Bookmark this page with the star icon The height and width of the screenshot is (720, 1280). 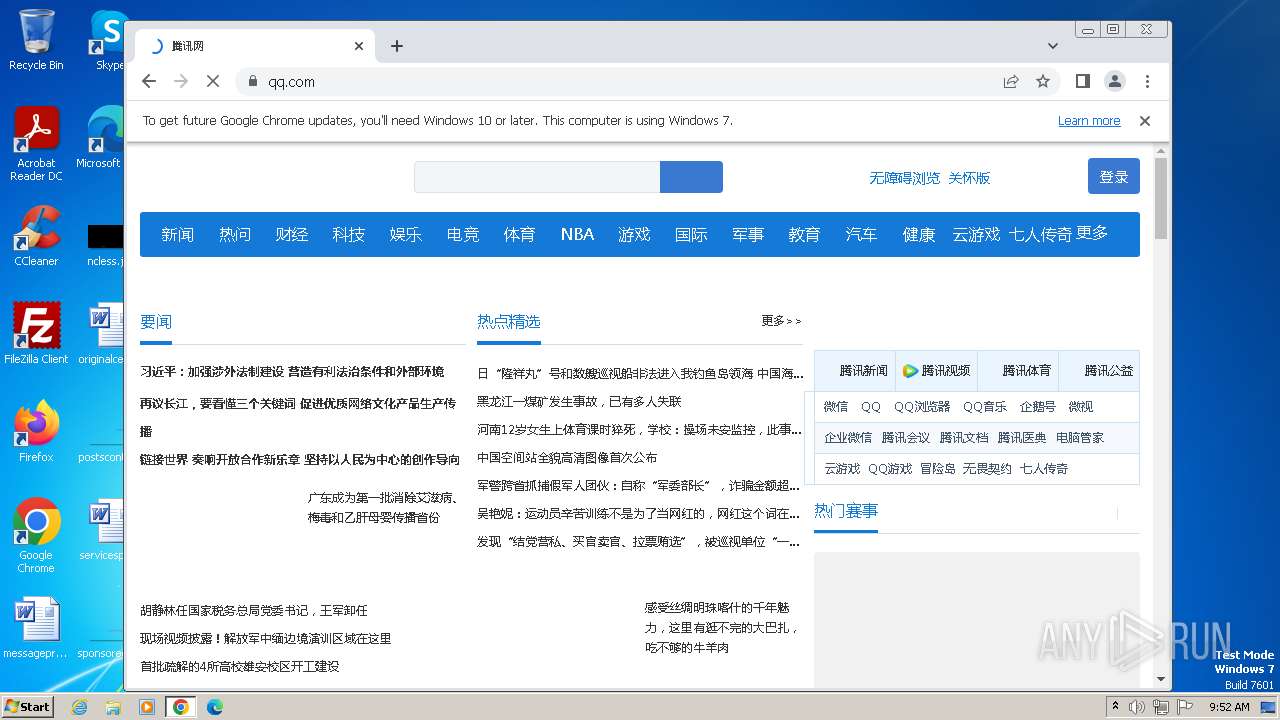1043,82
